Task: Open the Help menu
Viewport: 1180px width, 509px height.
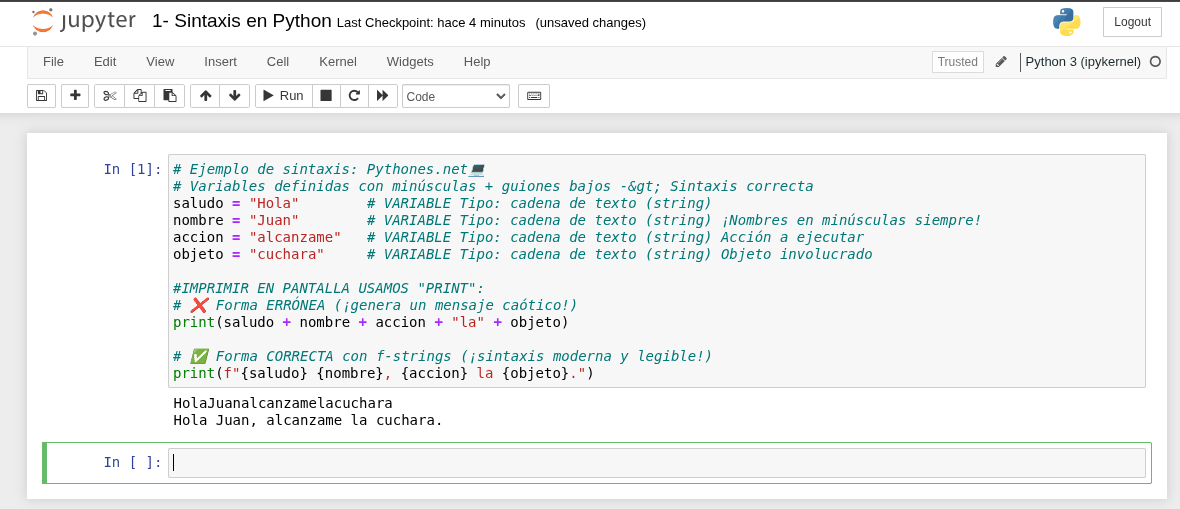Action: (476, 62)
